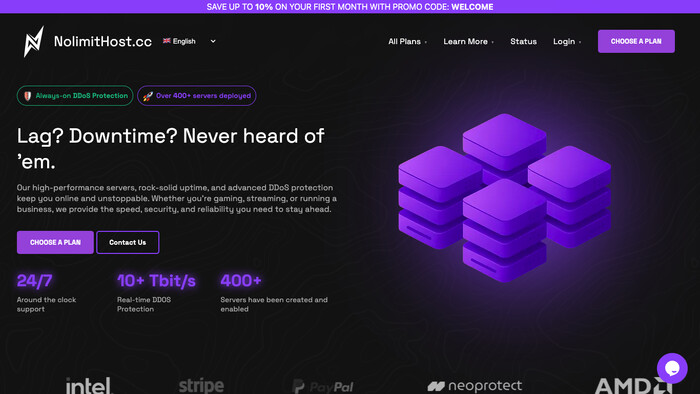Click the neoprotect partner logo
The height and width of the screenshot is (394, 700).
475,386
